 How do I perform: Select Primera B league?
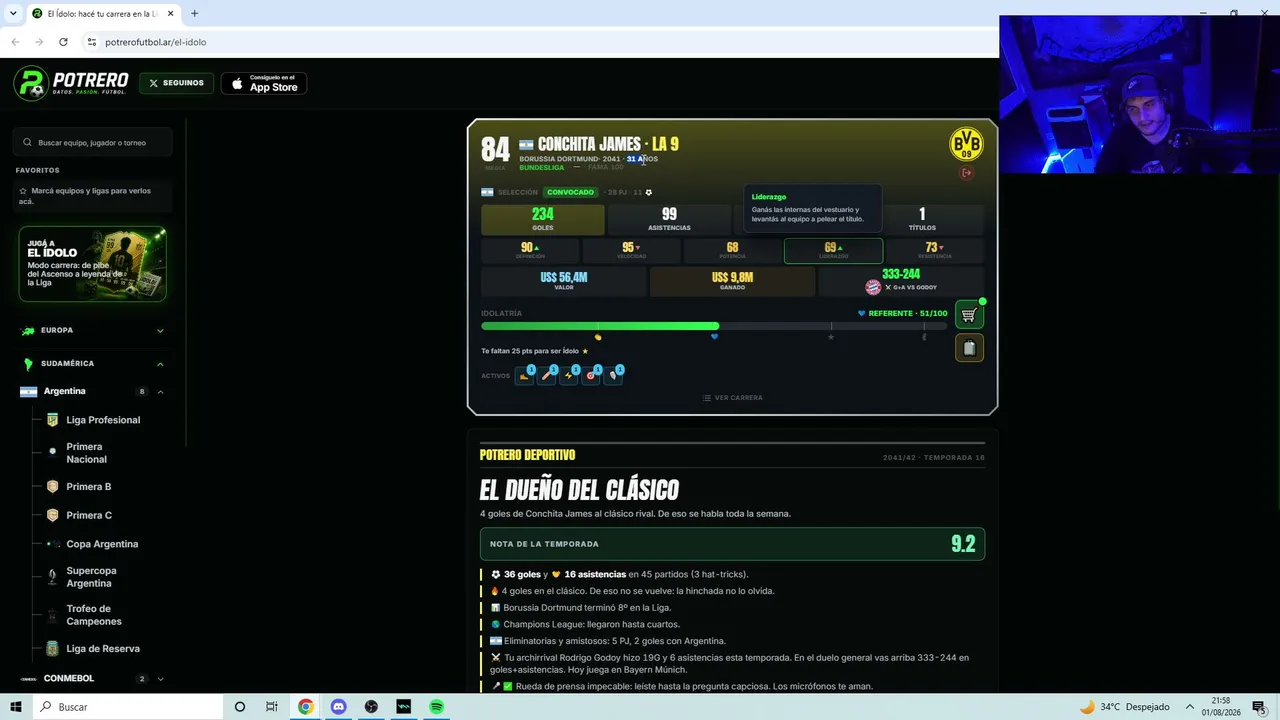[89, 487]
